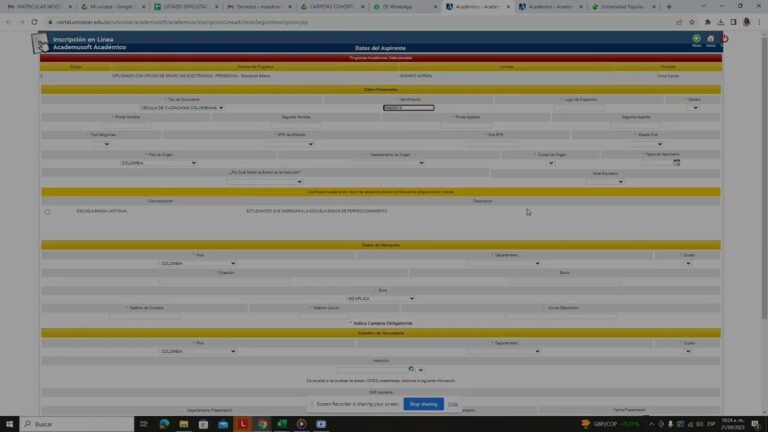The image size is (768, 432).
Task: Switch to the LISTADO DIFICULTAD tab
Action: [186, 7]
